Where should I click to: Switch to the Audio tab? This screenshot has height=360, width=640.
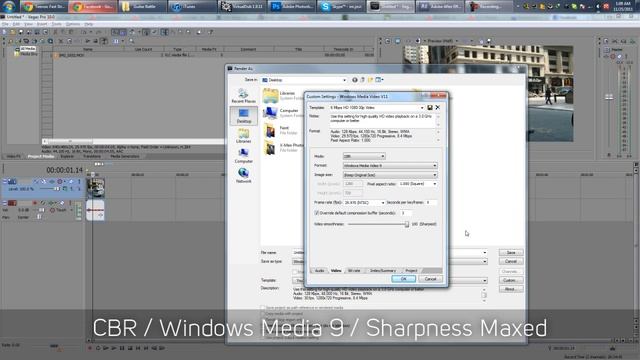pyautogui.click(x=319, y=271)
